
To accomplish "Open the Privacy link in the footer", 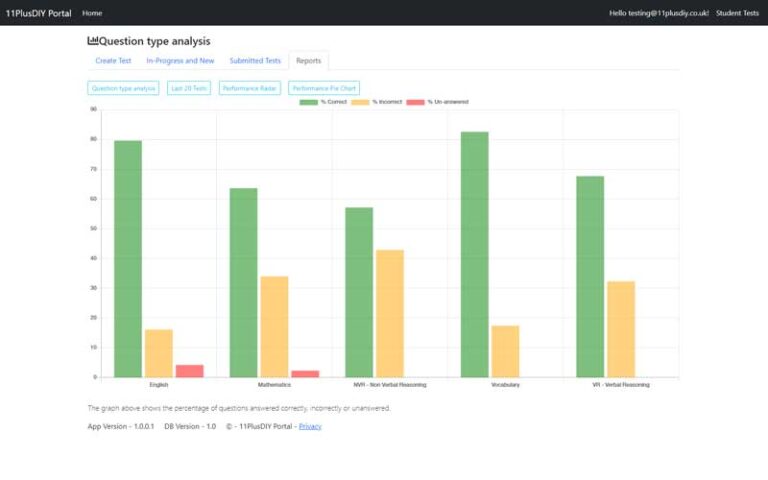I will click(x=310, y=426).
